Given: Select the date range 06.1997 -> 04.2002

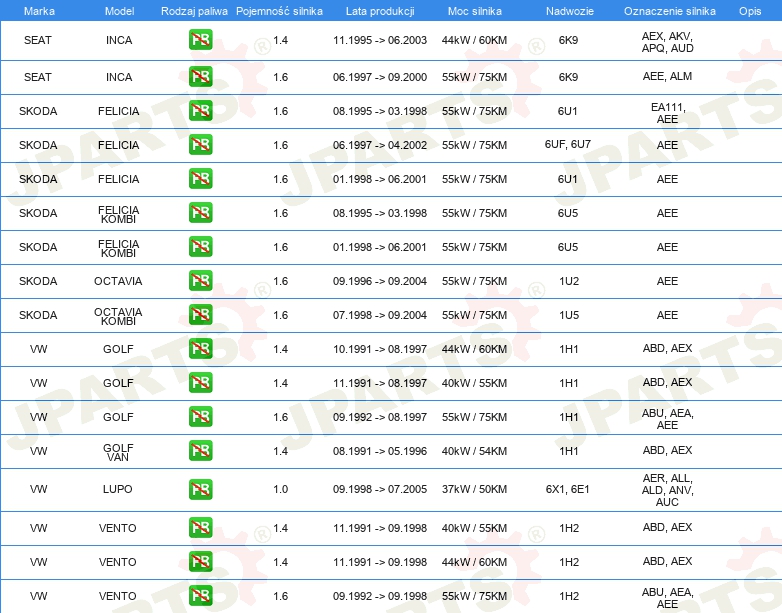Looking at the screenshot, I should click(x=380, y=145).
